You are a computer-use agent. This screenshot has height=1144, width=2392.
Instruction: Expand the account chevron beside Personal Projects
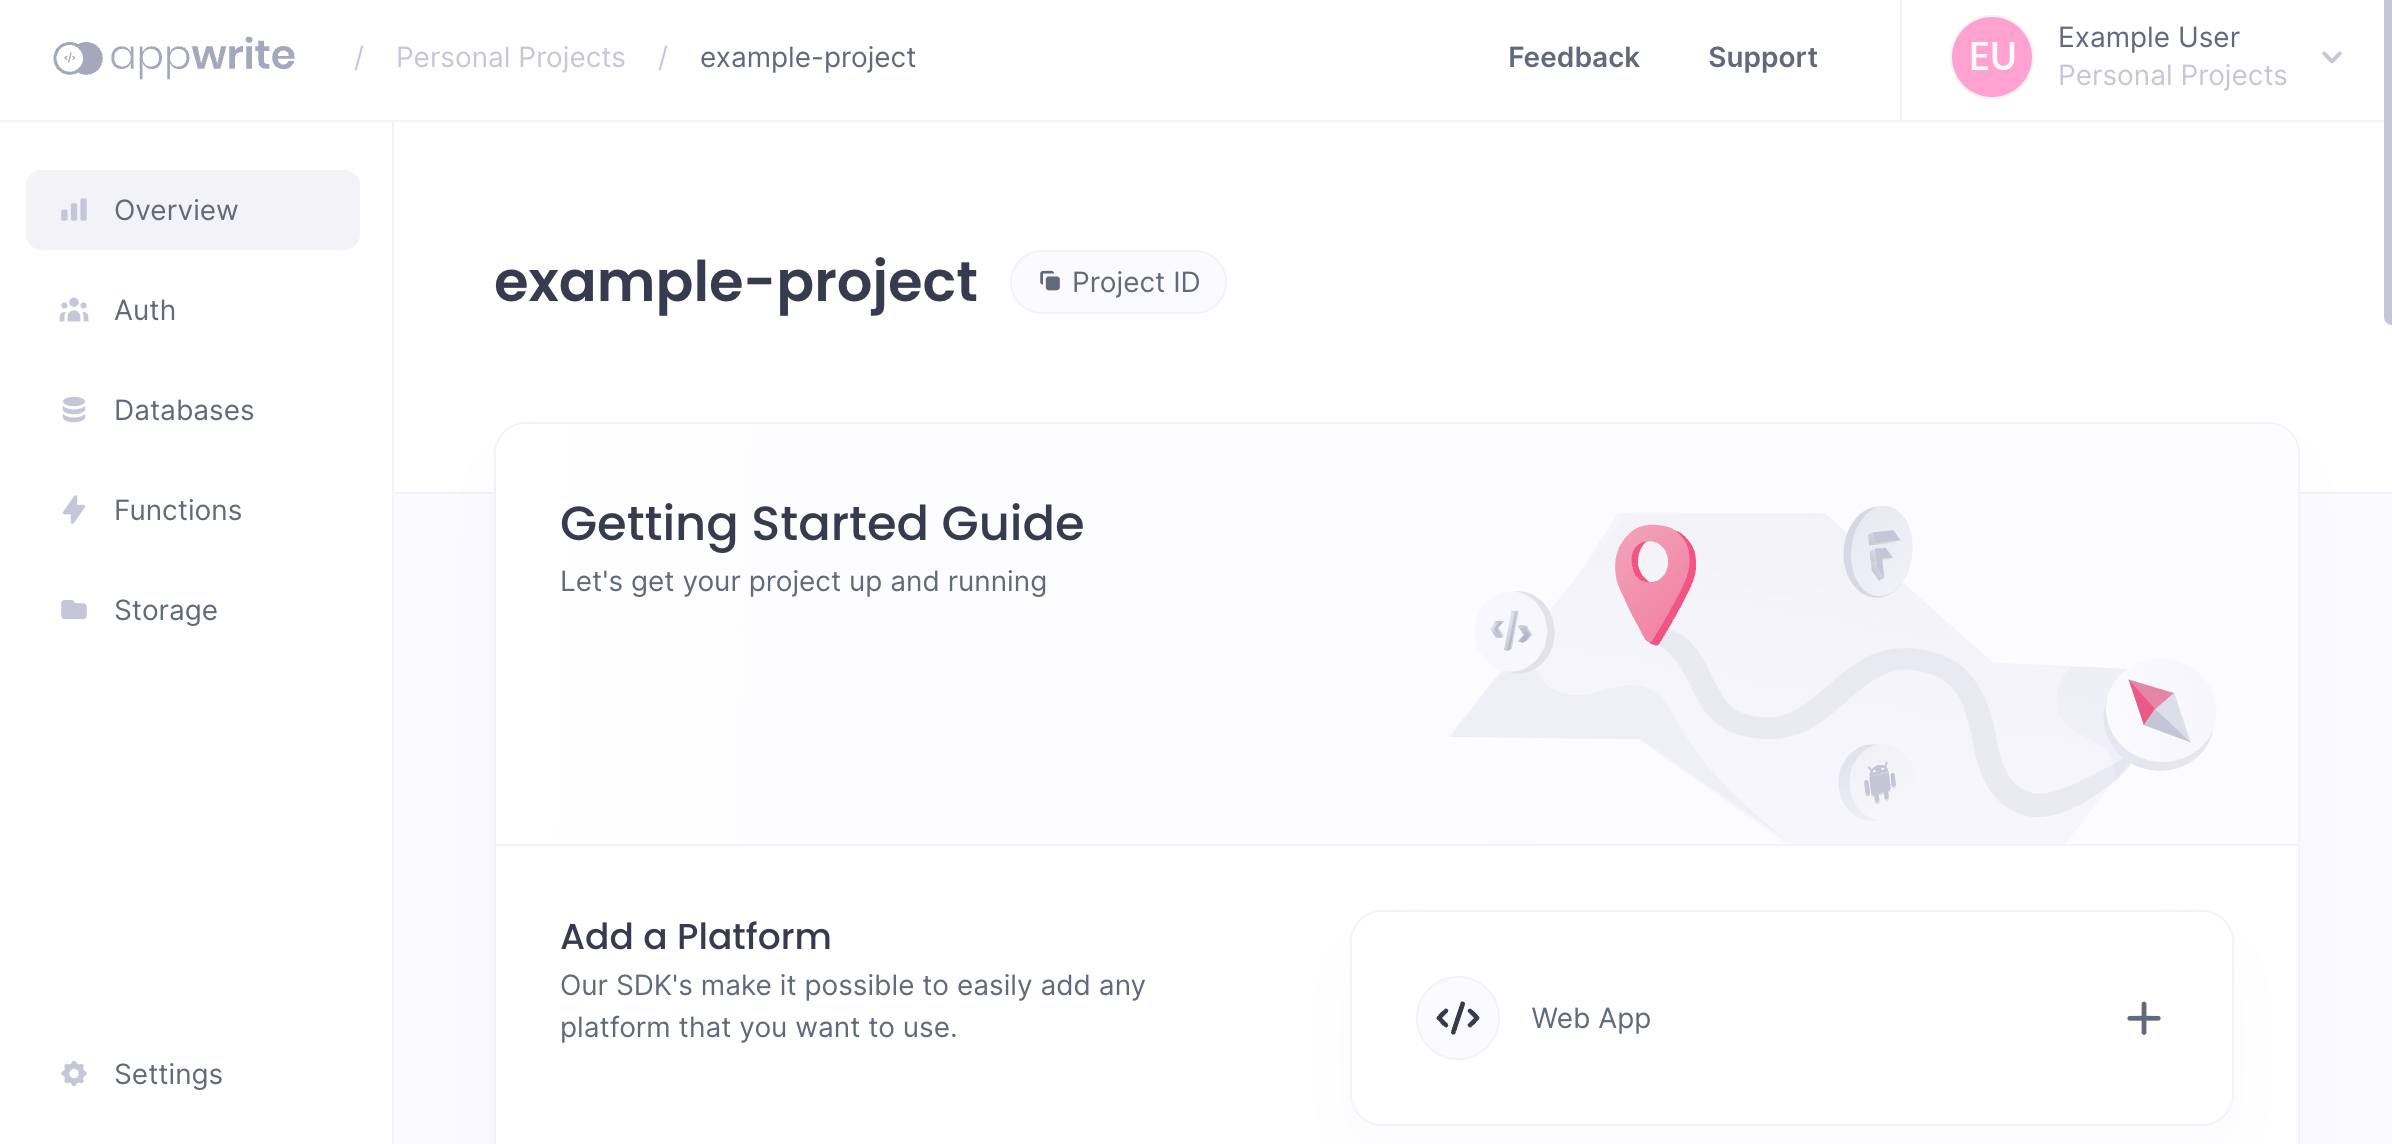click(x=2331, y=57)
